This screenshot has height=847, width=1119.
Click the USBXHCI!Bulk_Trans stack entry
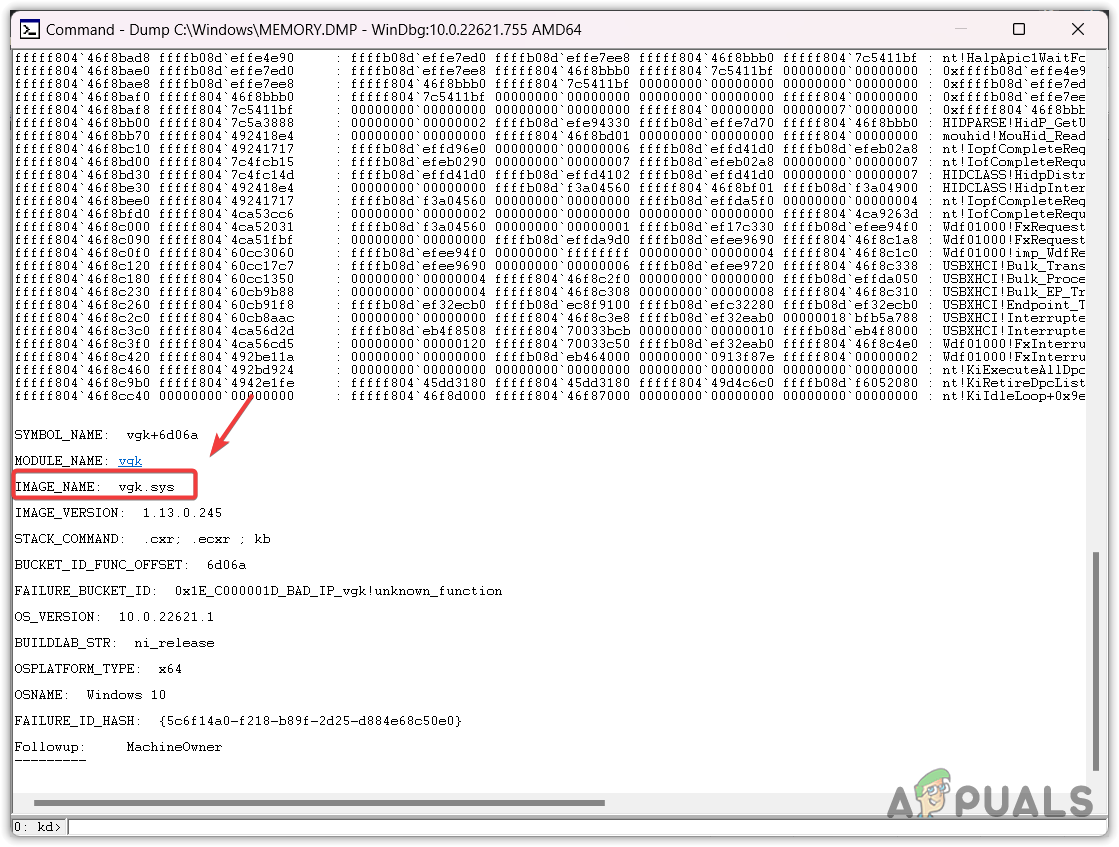pos(1013,266)
